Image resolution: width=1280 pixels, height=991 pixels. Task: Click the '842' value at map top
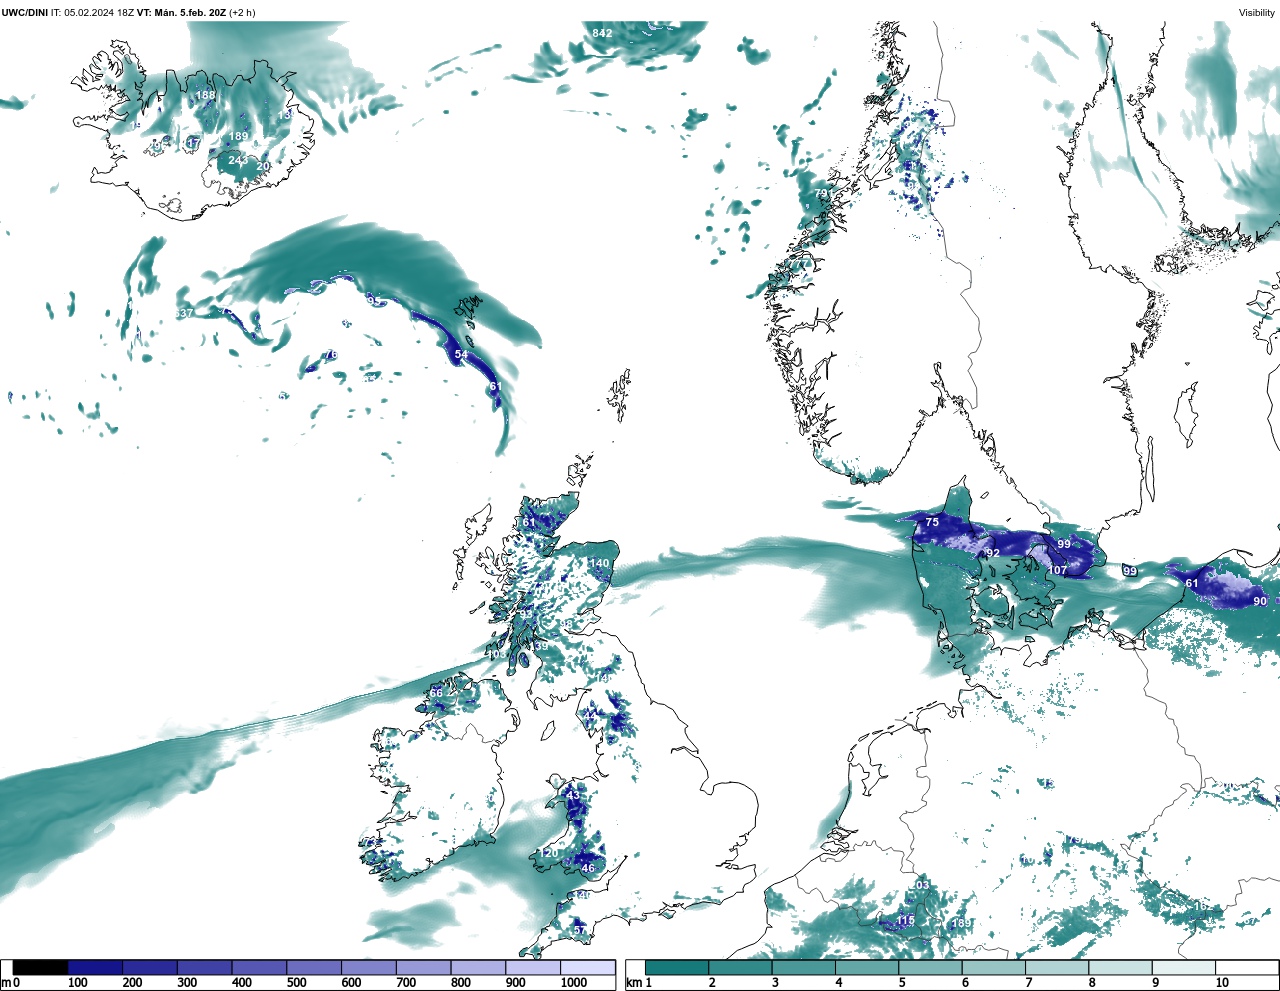(602, 33)
